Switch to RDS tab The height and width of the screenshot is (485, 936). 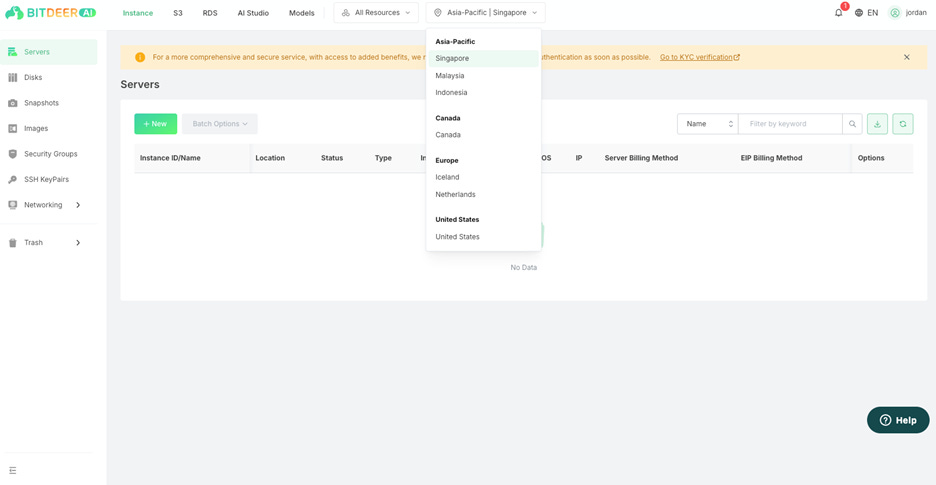(x=210, y=13)
